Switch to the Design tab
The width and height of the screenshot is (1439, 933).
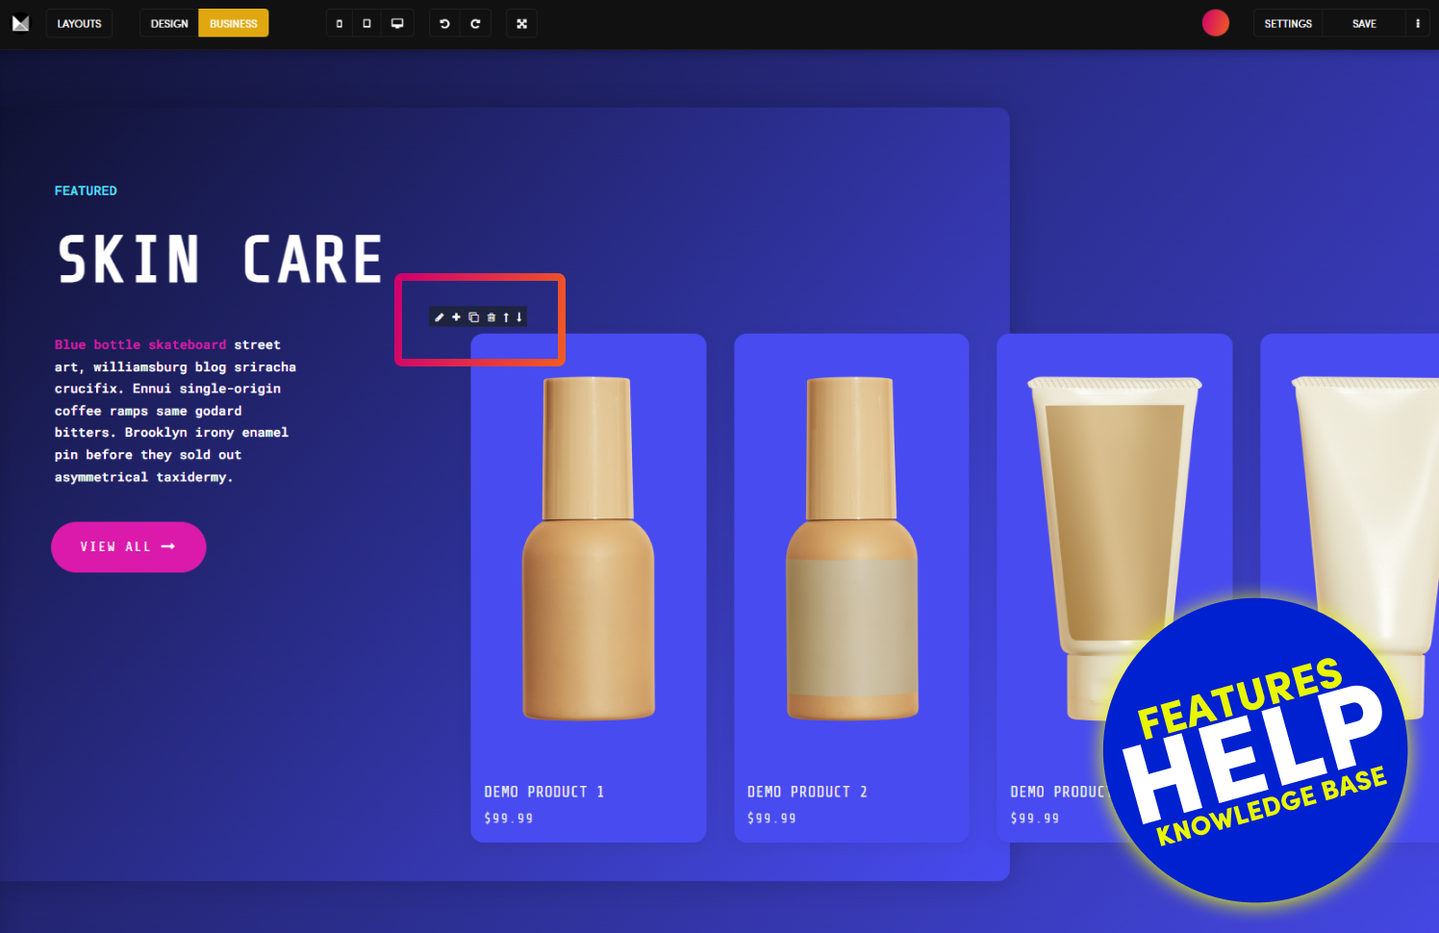pos(169,23)
